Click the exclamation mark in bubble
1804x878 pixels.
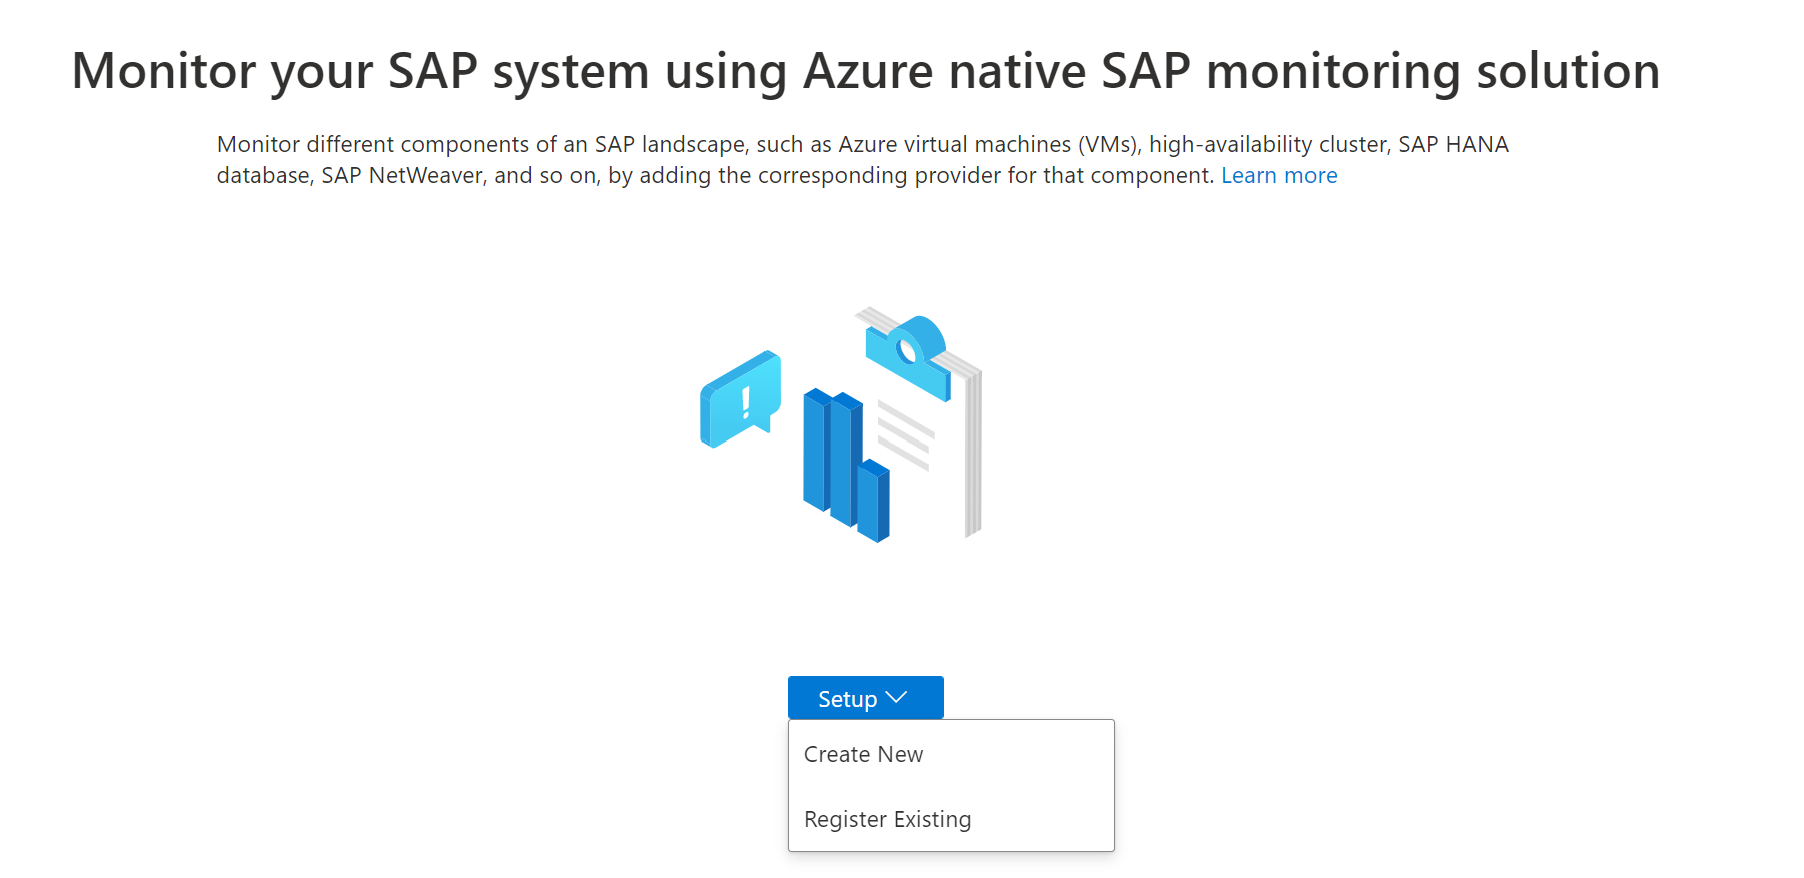click(x=746, y=402)
